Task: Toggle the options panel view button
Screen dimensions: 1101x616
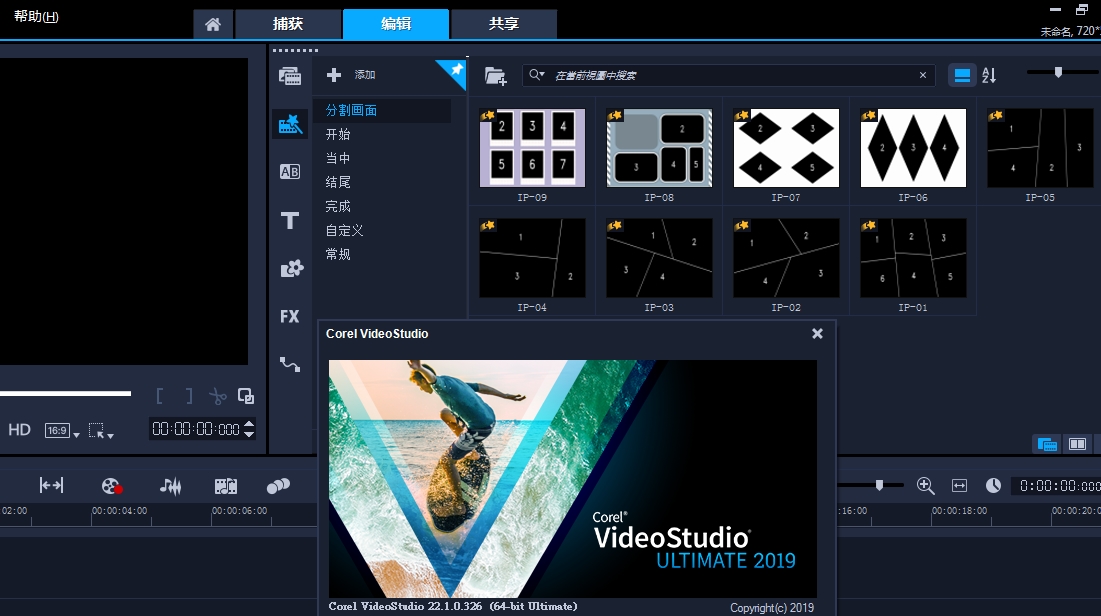Action: click(1077, 444)
